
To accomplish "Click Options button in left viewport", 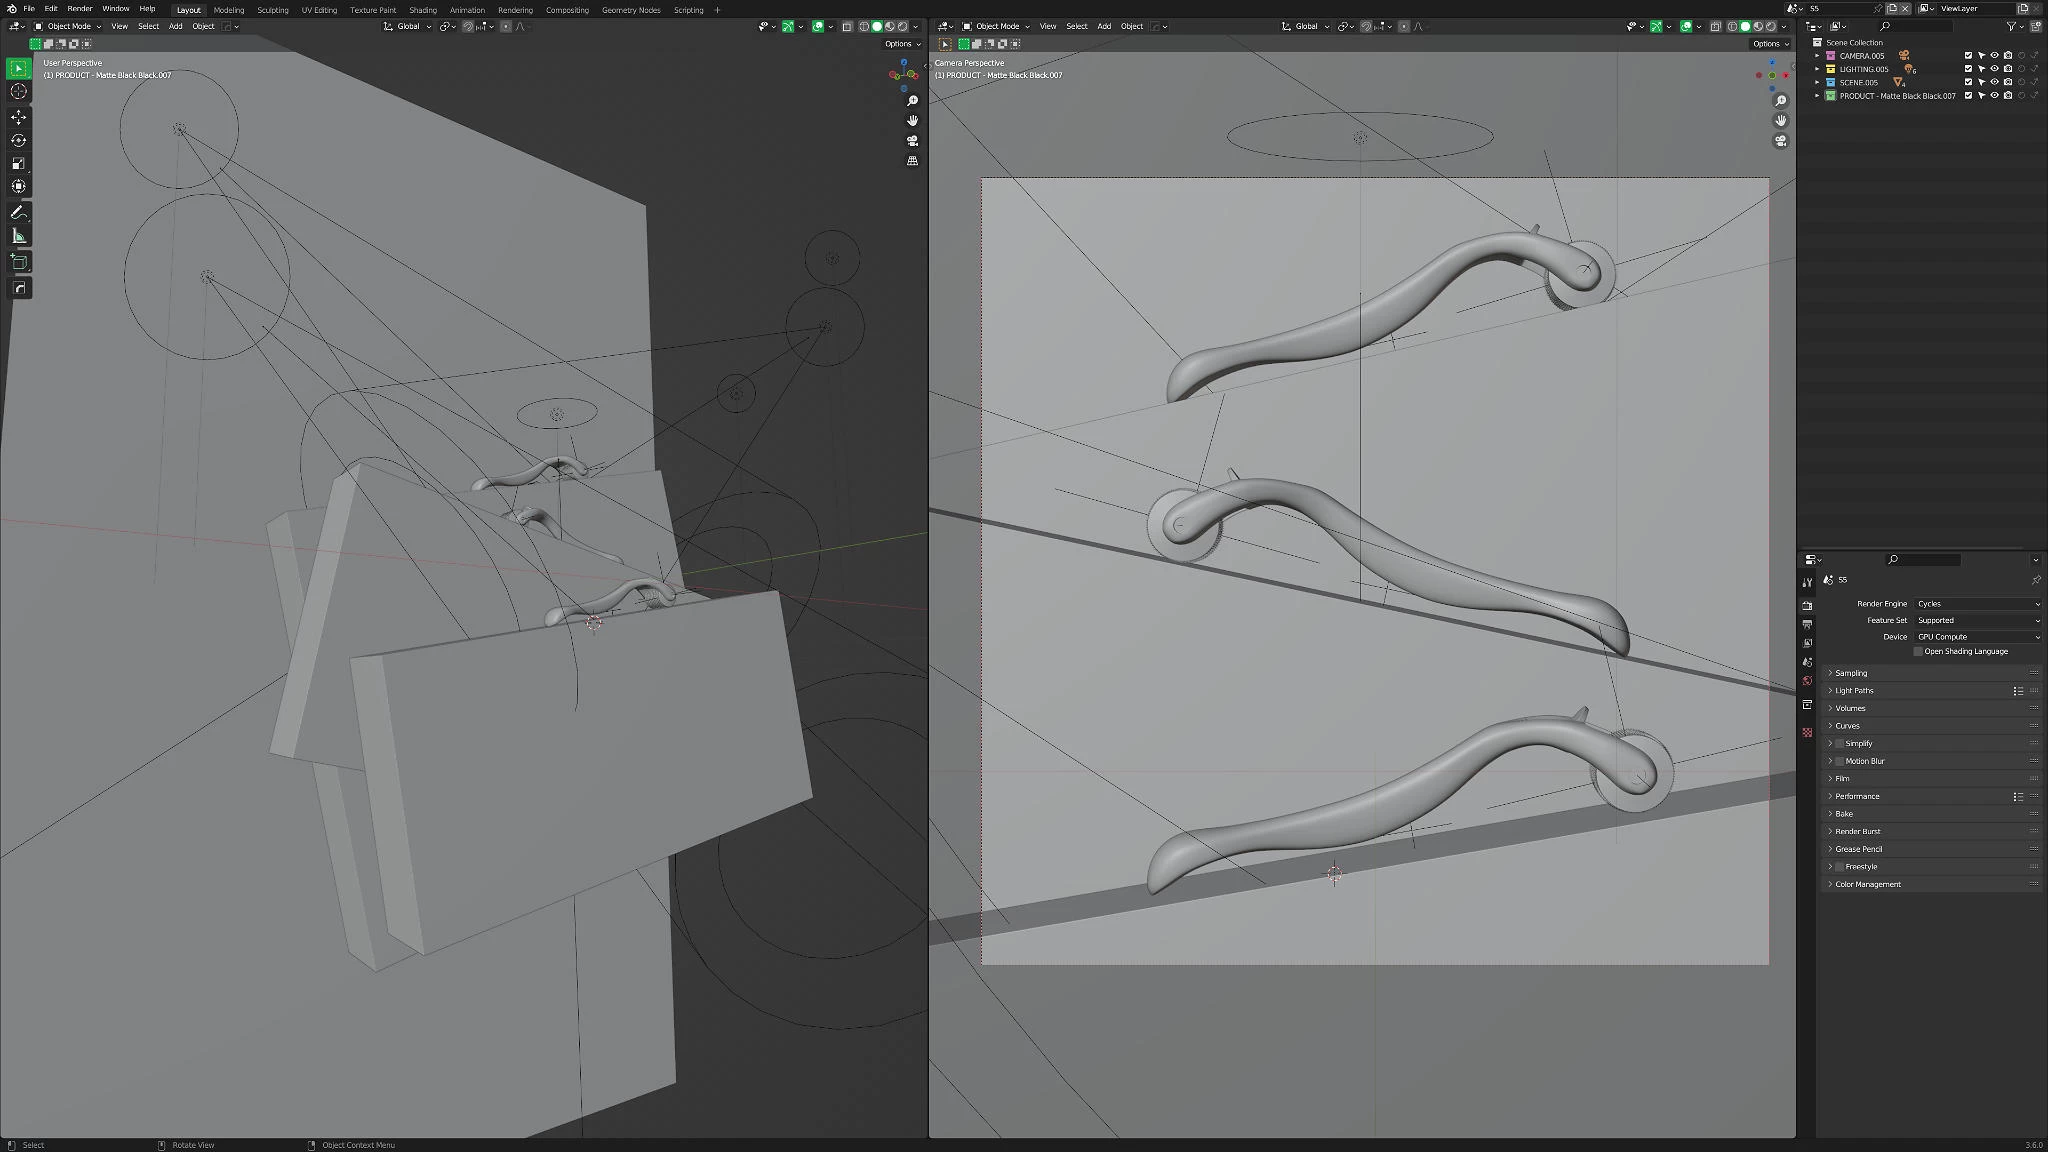I will [x=901, y=44].
